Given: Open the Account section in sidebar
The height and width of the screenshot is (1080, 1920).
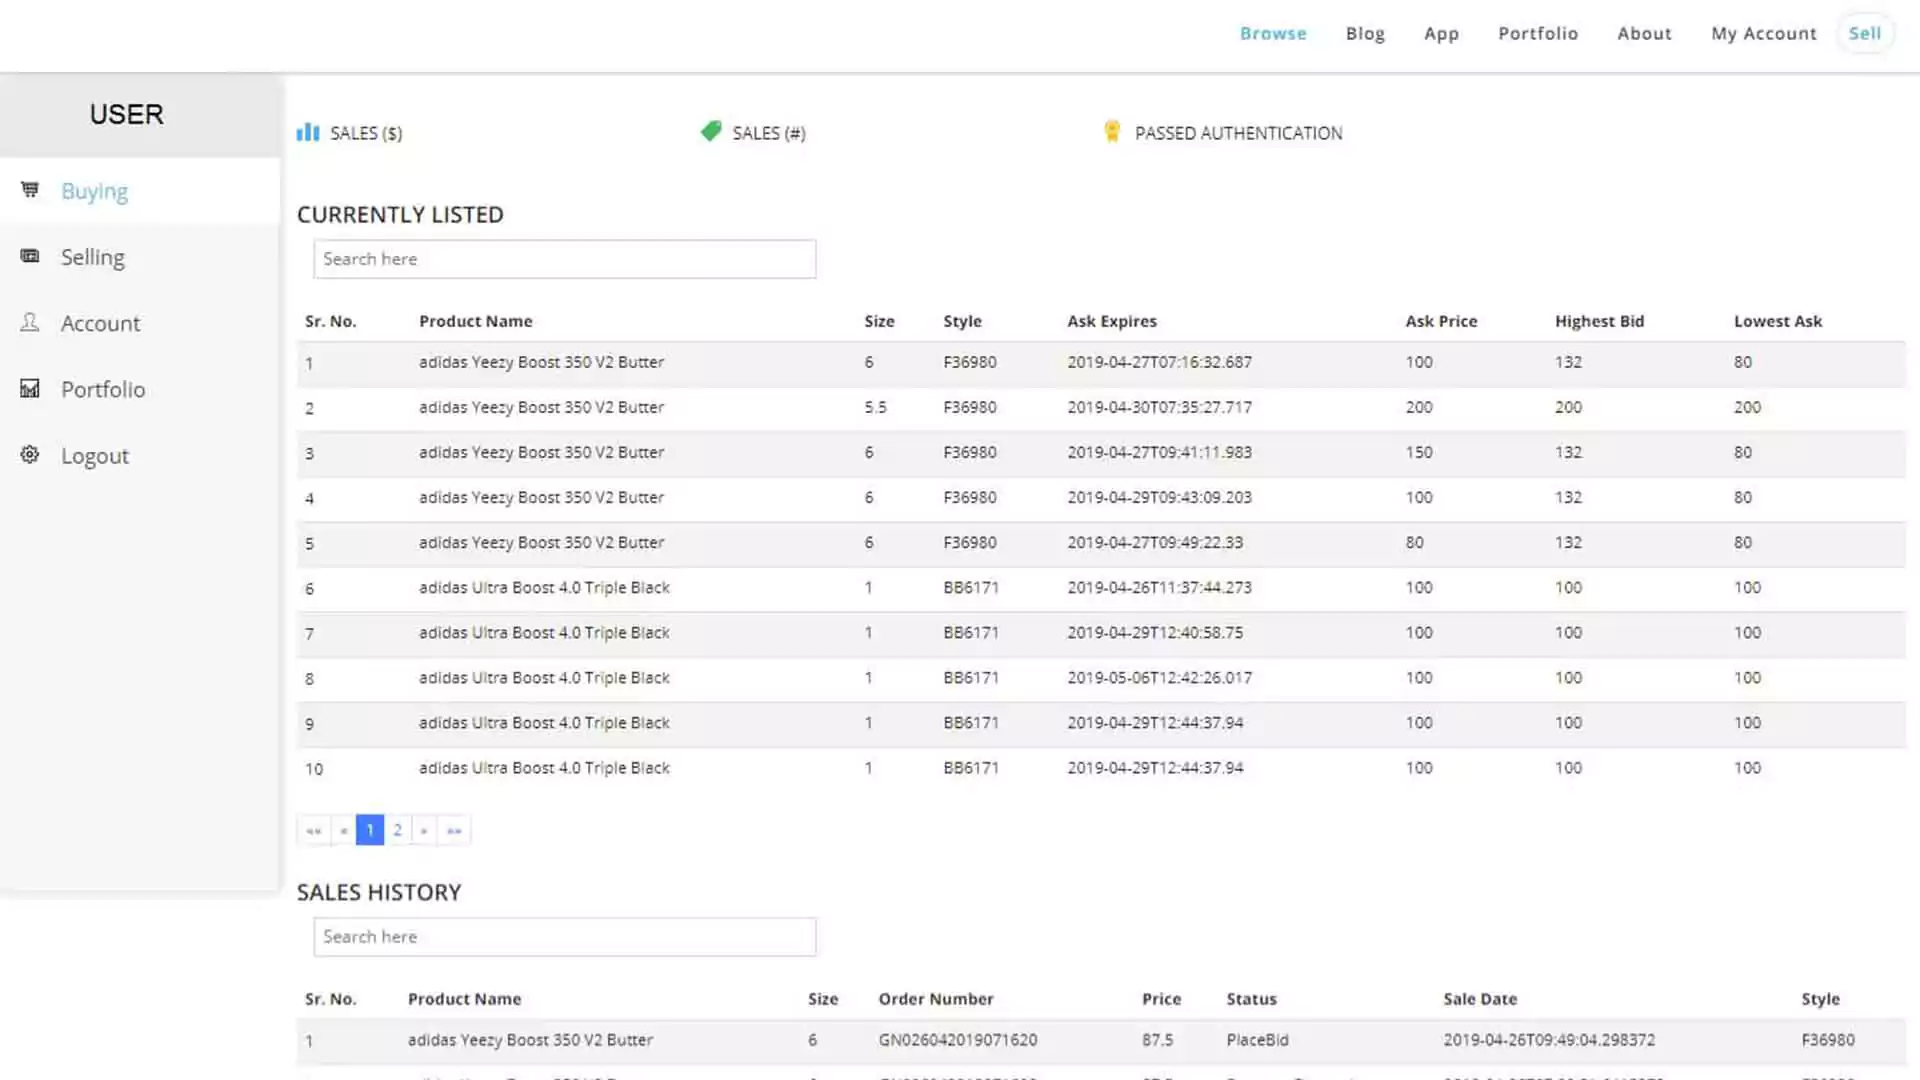Looking at the screenshot, I should pos(140,323).
